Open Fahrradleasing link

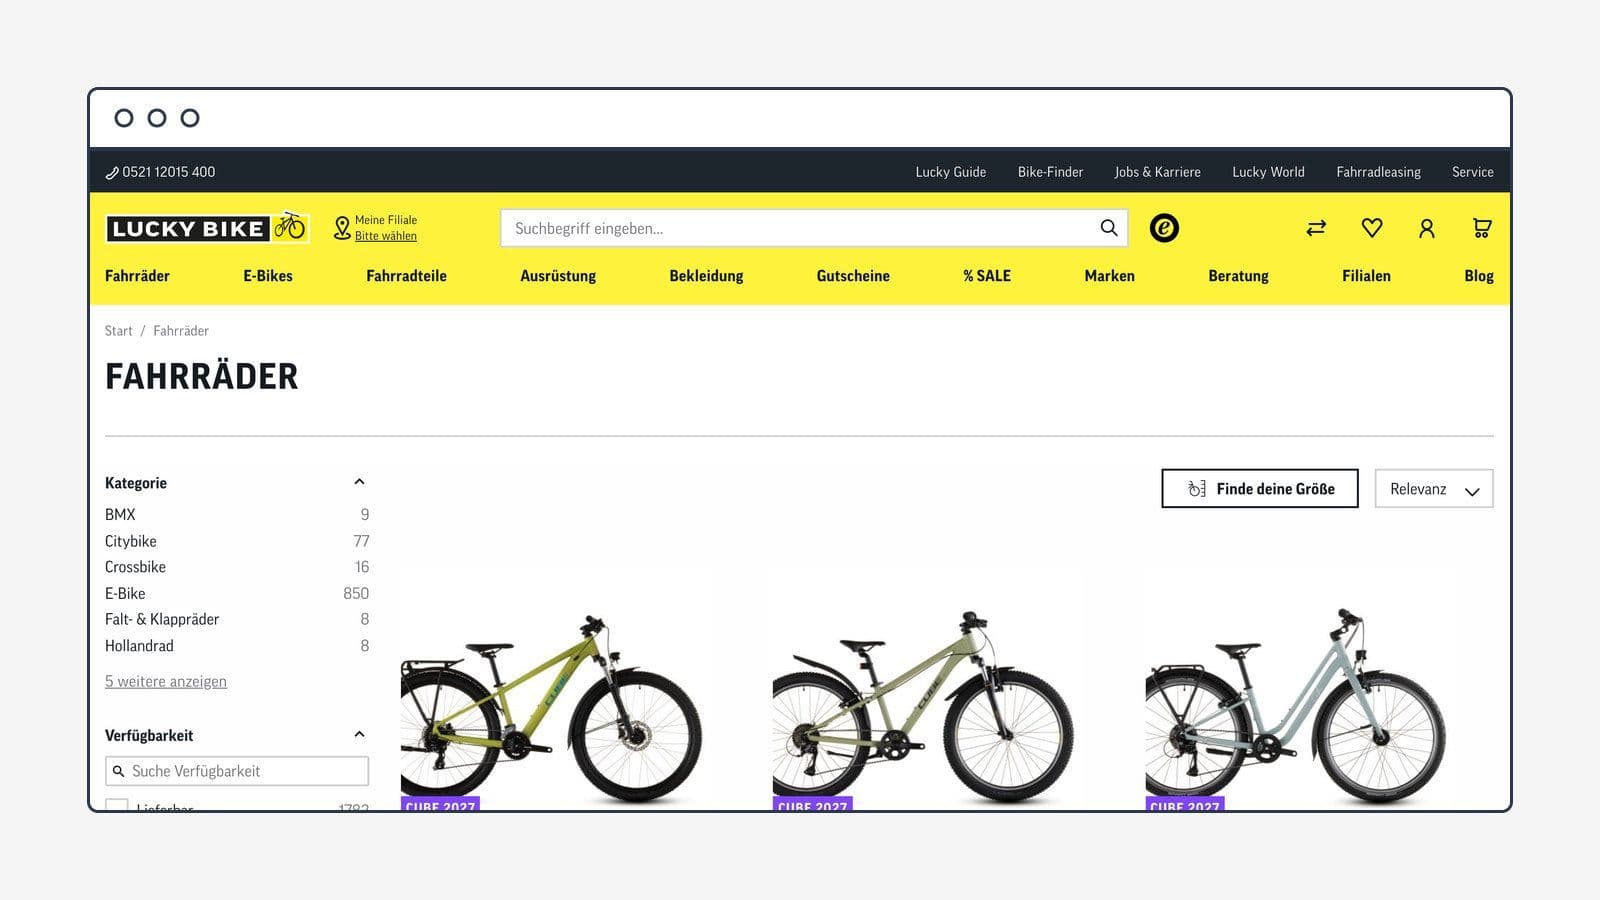tap(1378, 172)
